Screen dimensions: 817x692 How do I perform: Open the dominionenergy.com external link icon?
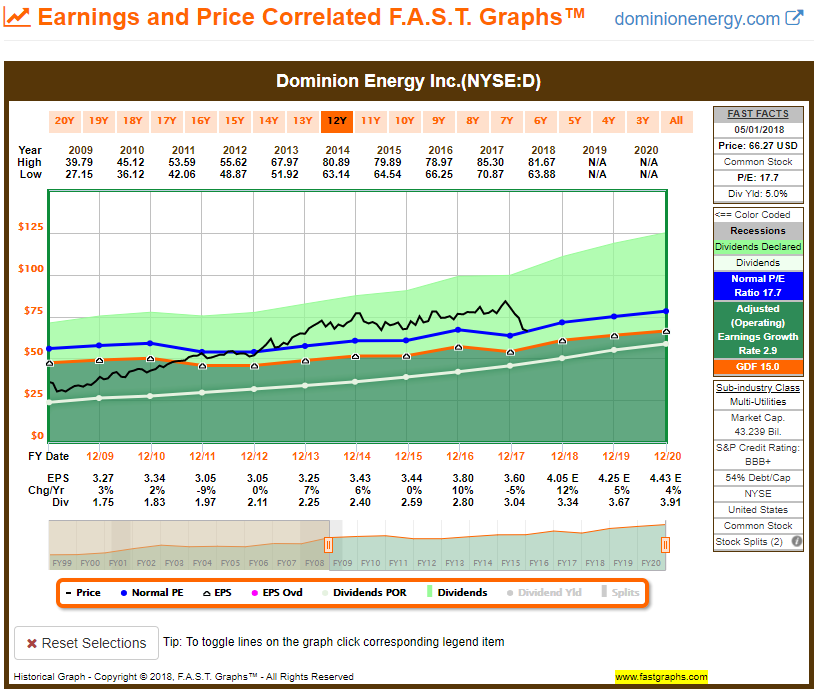[794, 18]
